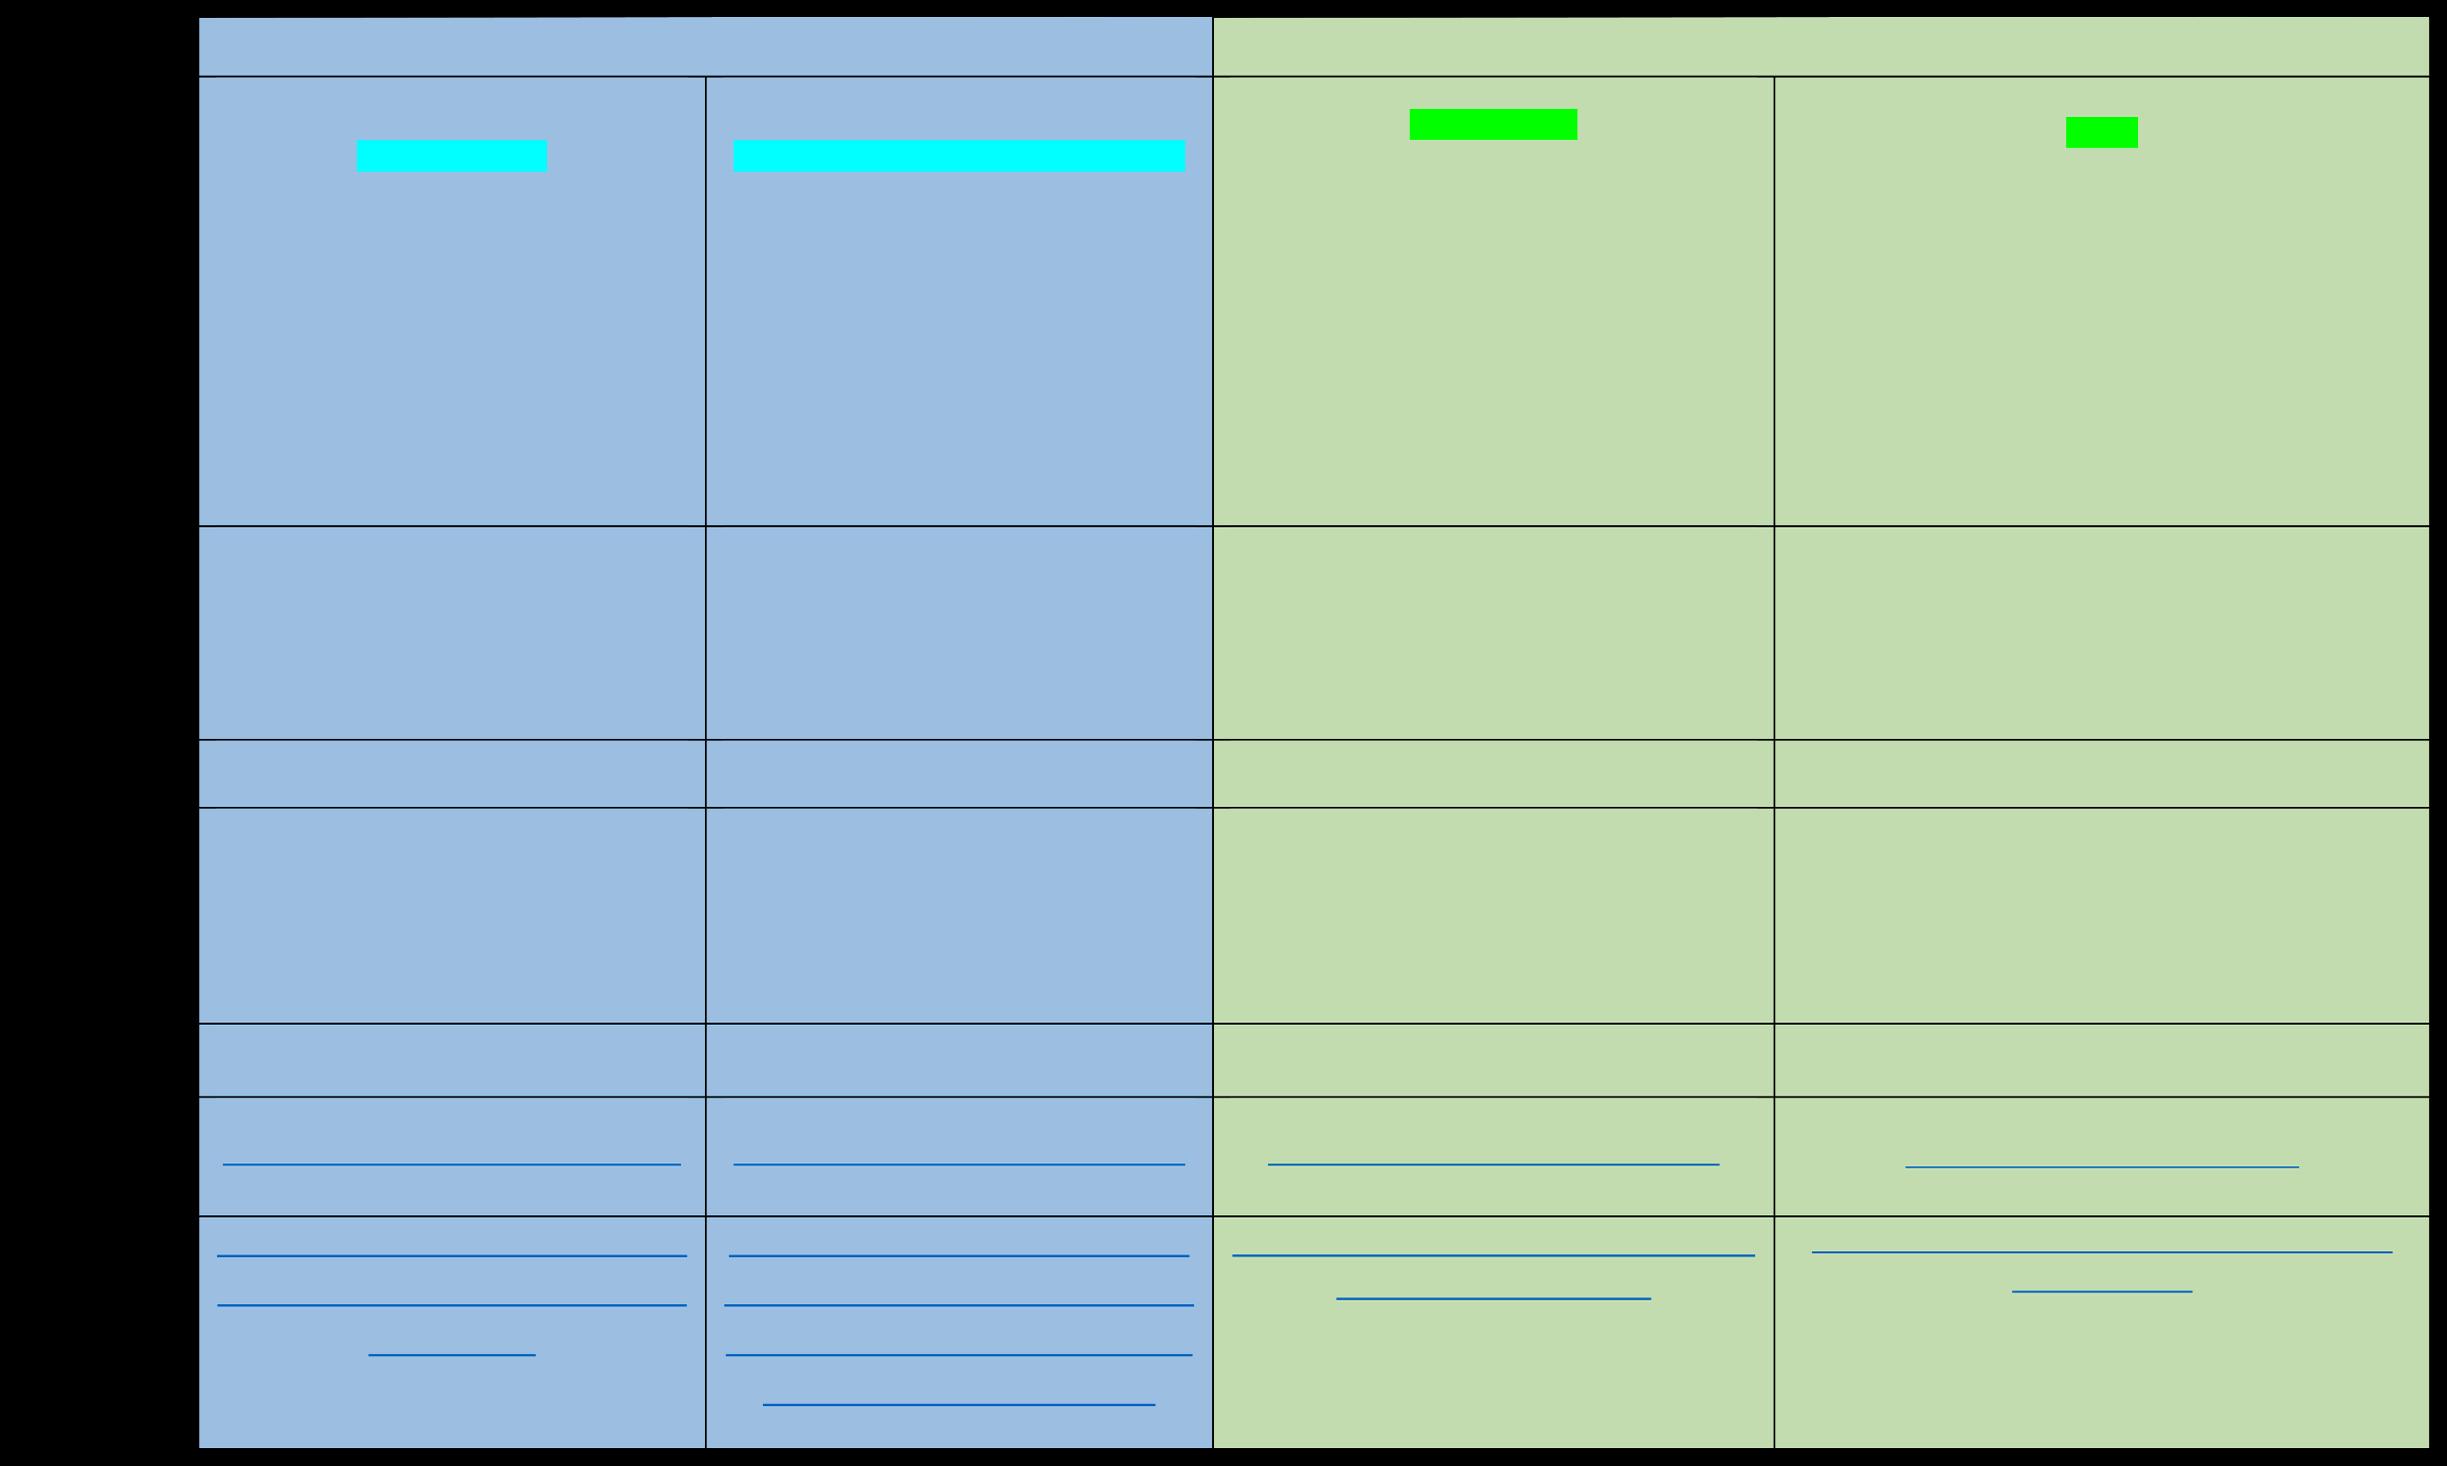2447x1466 pixels.
Task: Click the thin third-row cell in second blue column
Action: point(958,773)
